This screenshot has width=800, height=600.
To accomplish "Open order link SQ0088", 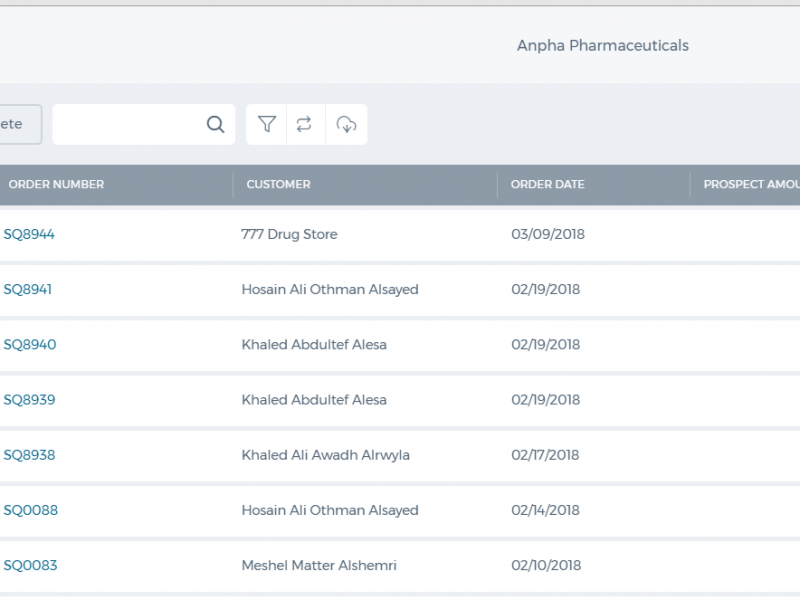I will coord(31,510).
